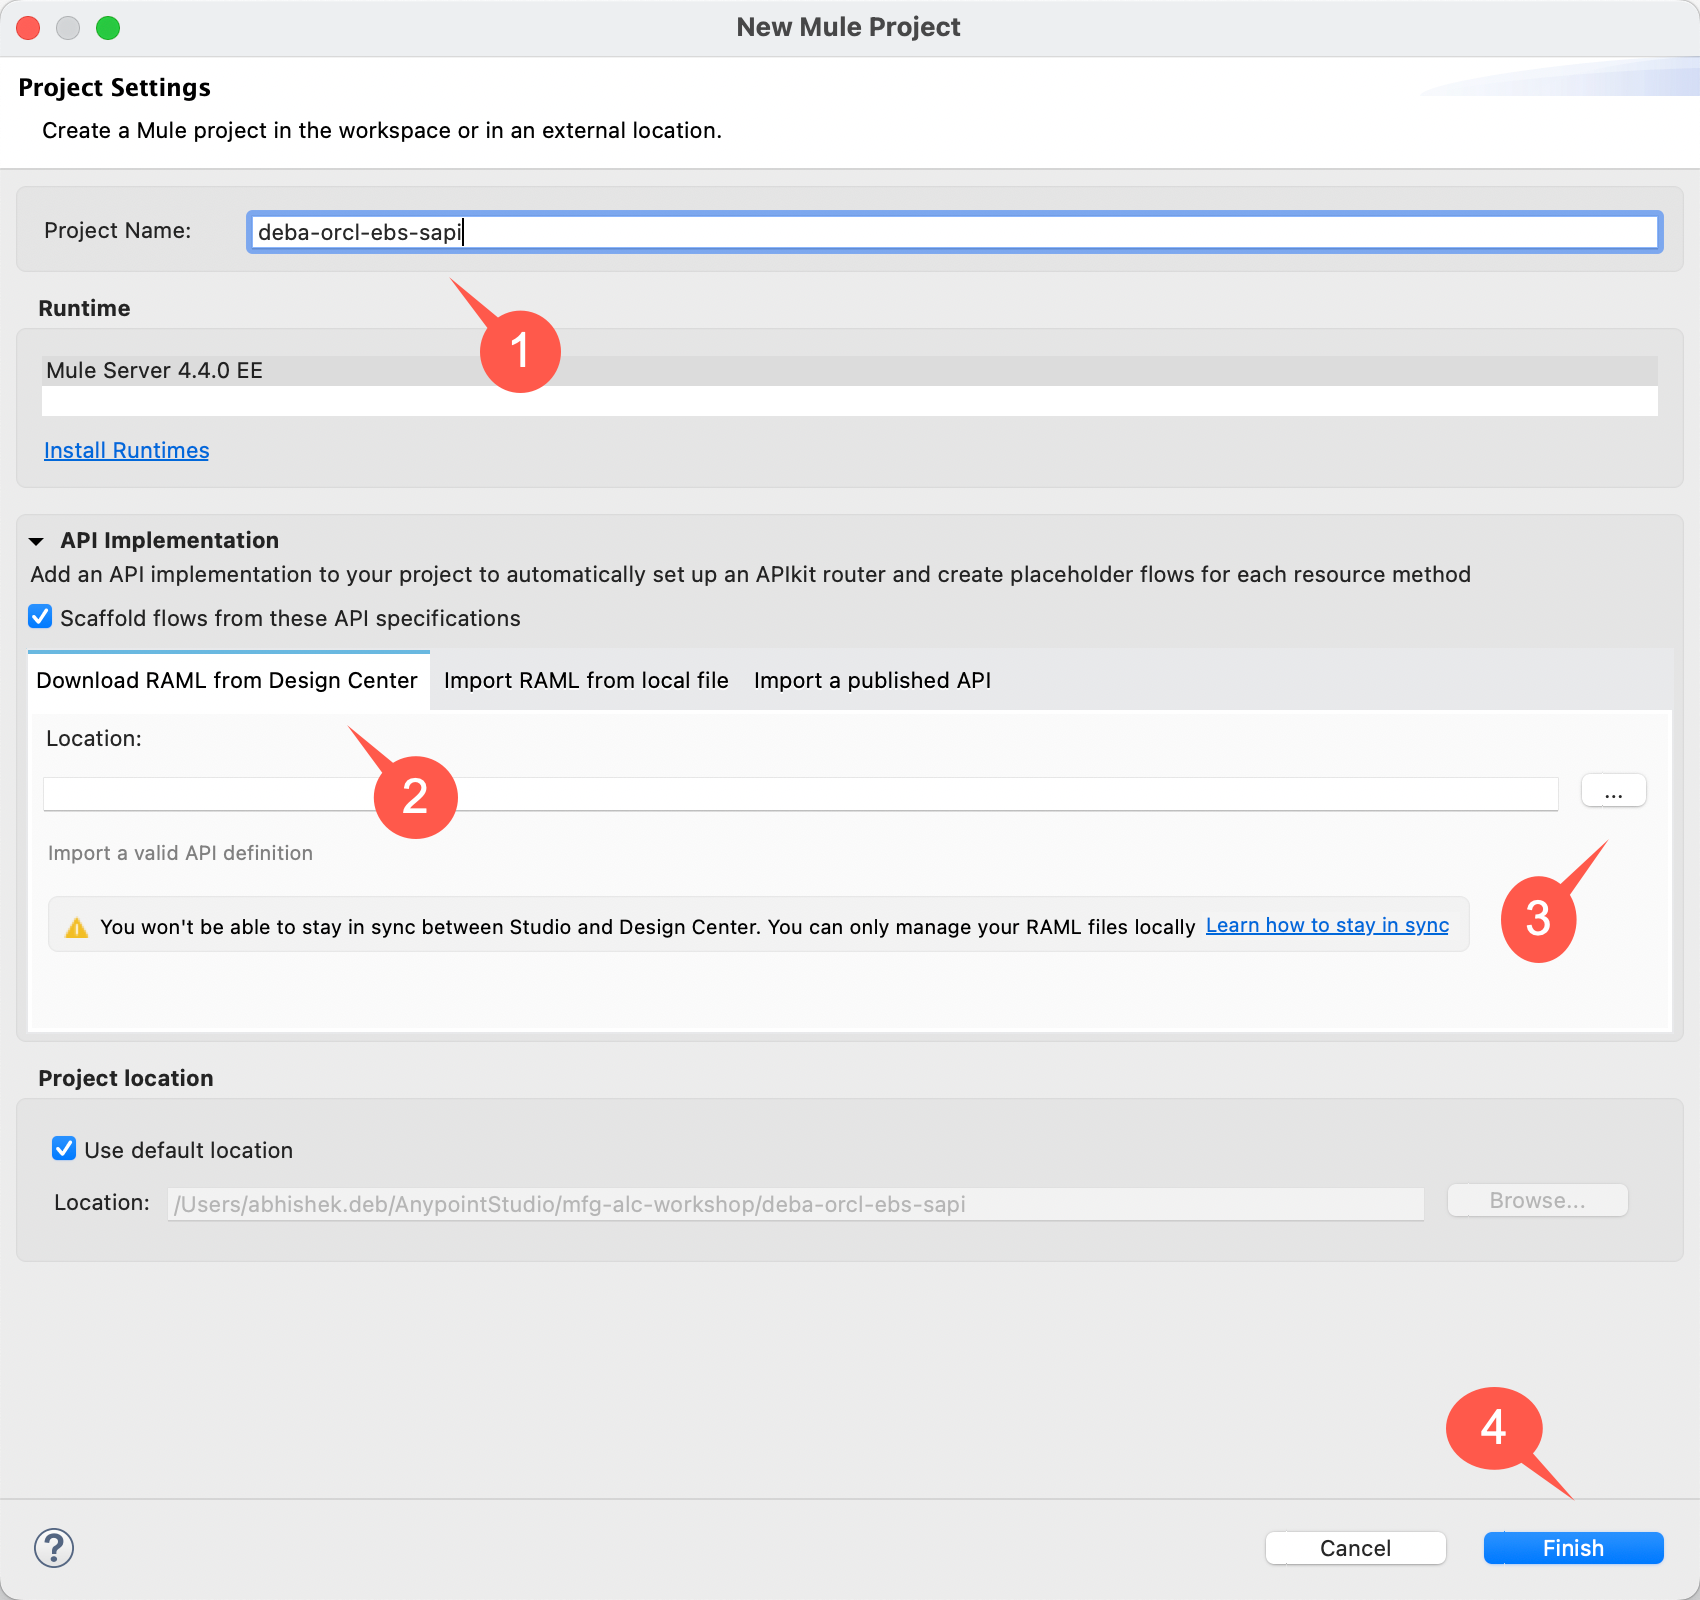Uncheck Scaffold flows from these API specifications
Image resolution: width=1700 pixels, height=1600 pixels.
[x=40, y=617]
